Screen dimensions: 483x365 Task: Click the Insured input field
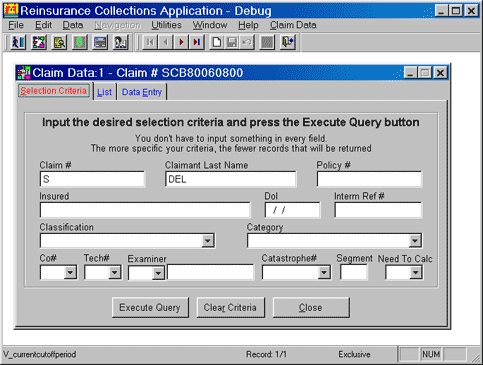click(145, 210)
